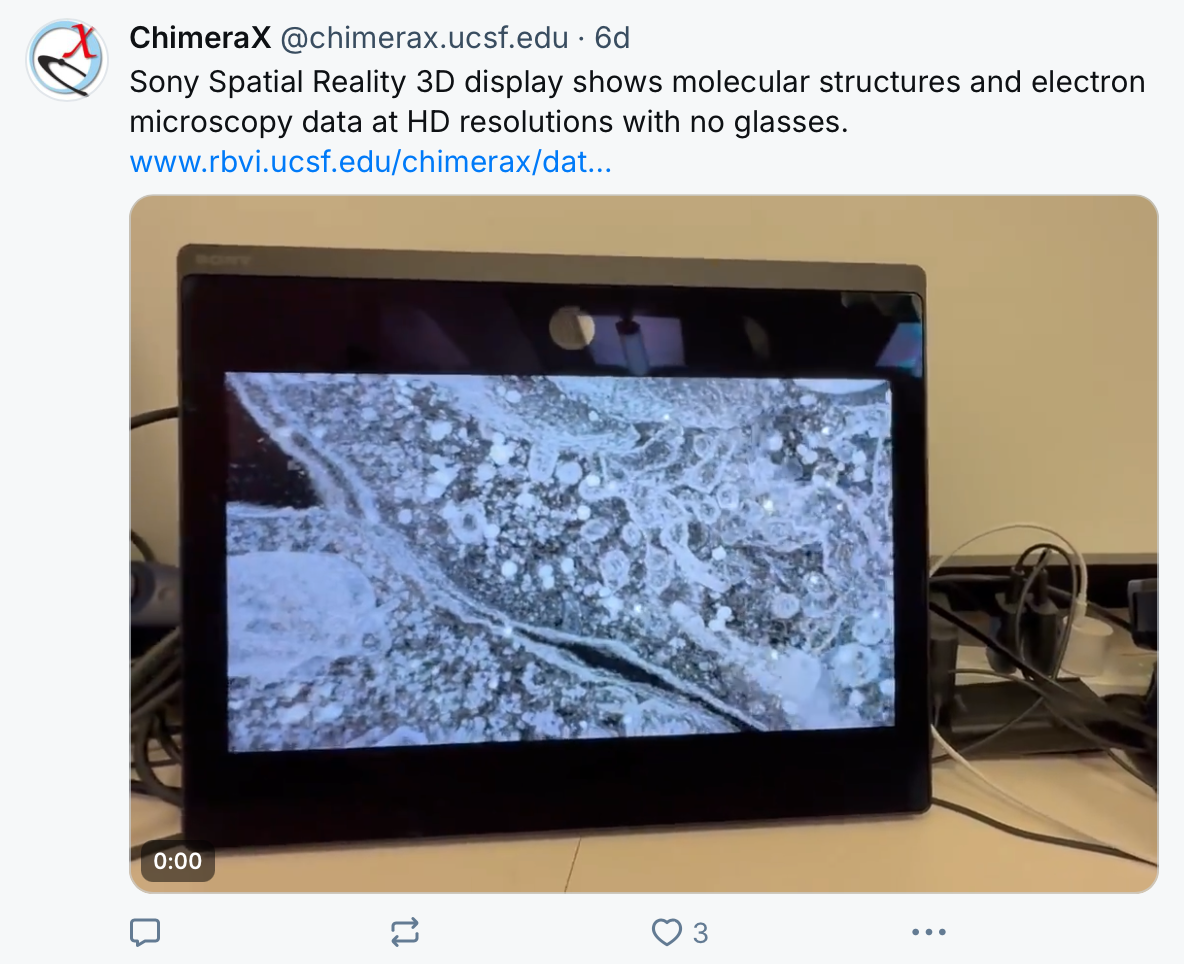Click the monitor's camera sensor in the video
The height and width of the screenshot is (964, 1184).
572,328
